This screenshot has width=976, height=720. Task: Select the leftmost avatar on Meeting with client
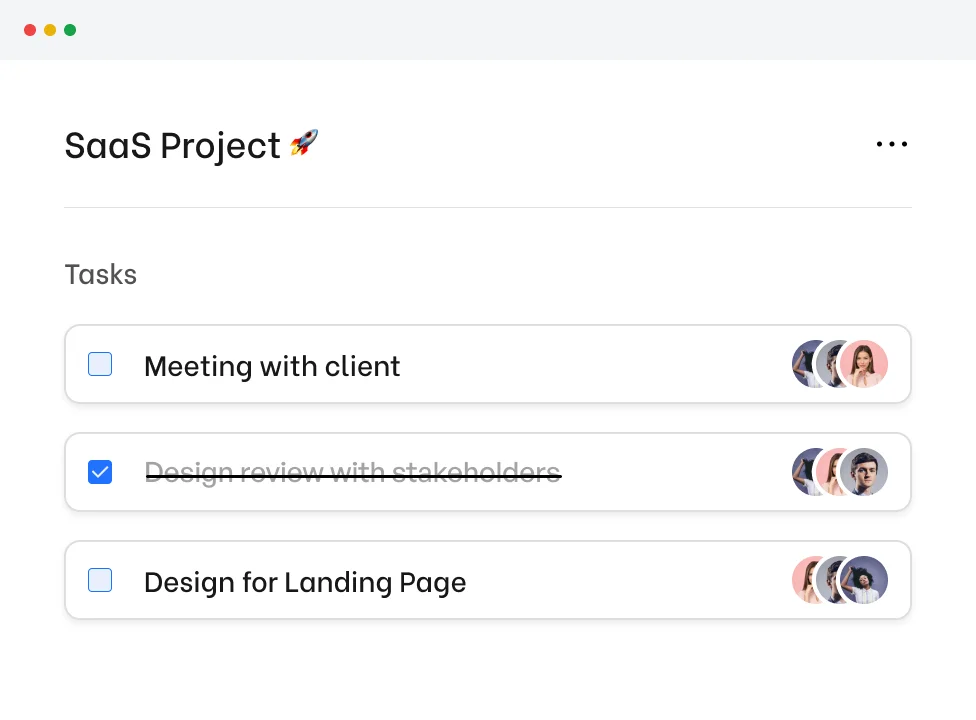coord(803,364)
